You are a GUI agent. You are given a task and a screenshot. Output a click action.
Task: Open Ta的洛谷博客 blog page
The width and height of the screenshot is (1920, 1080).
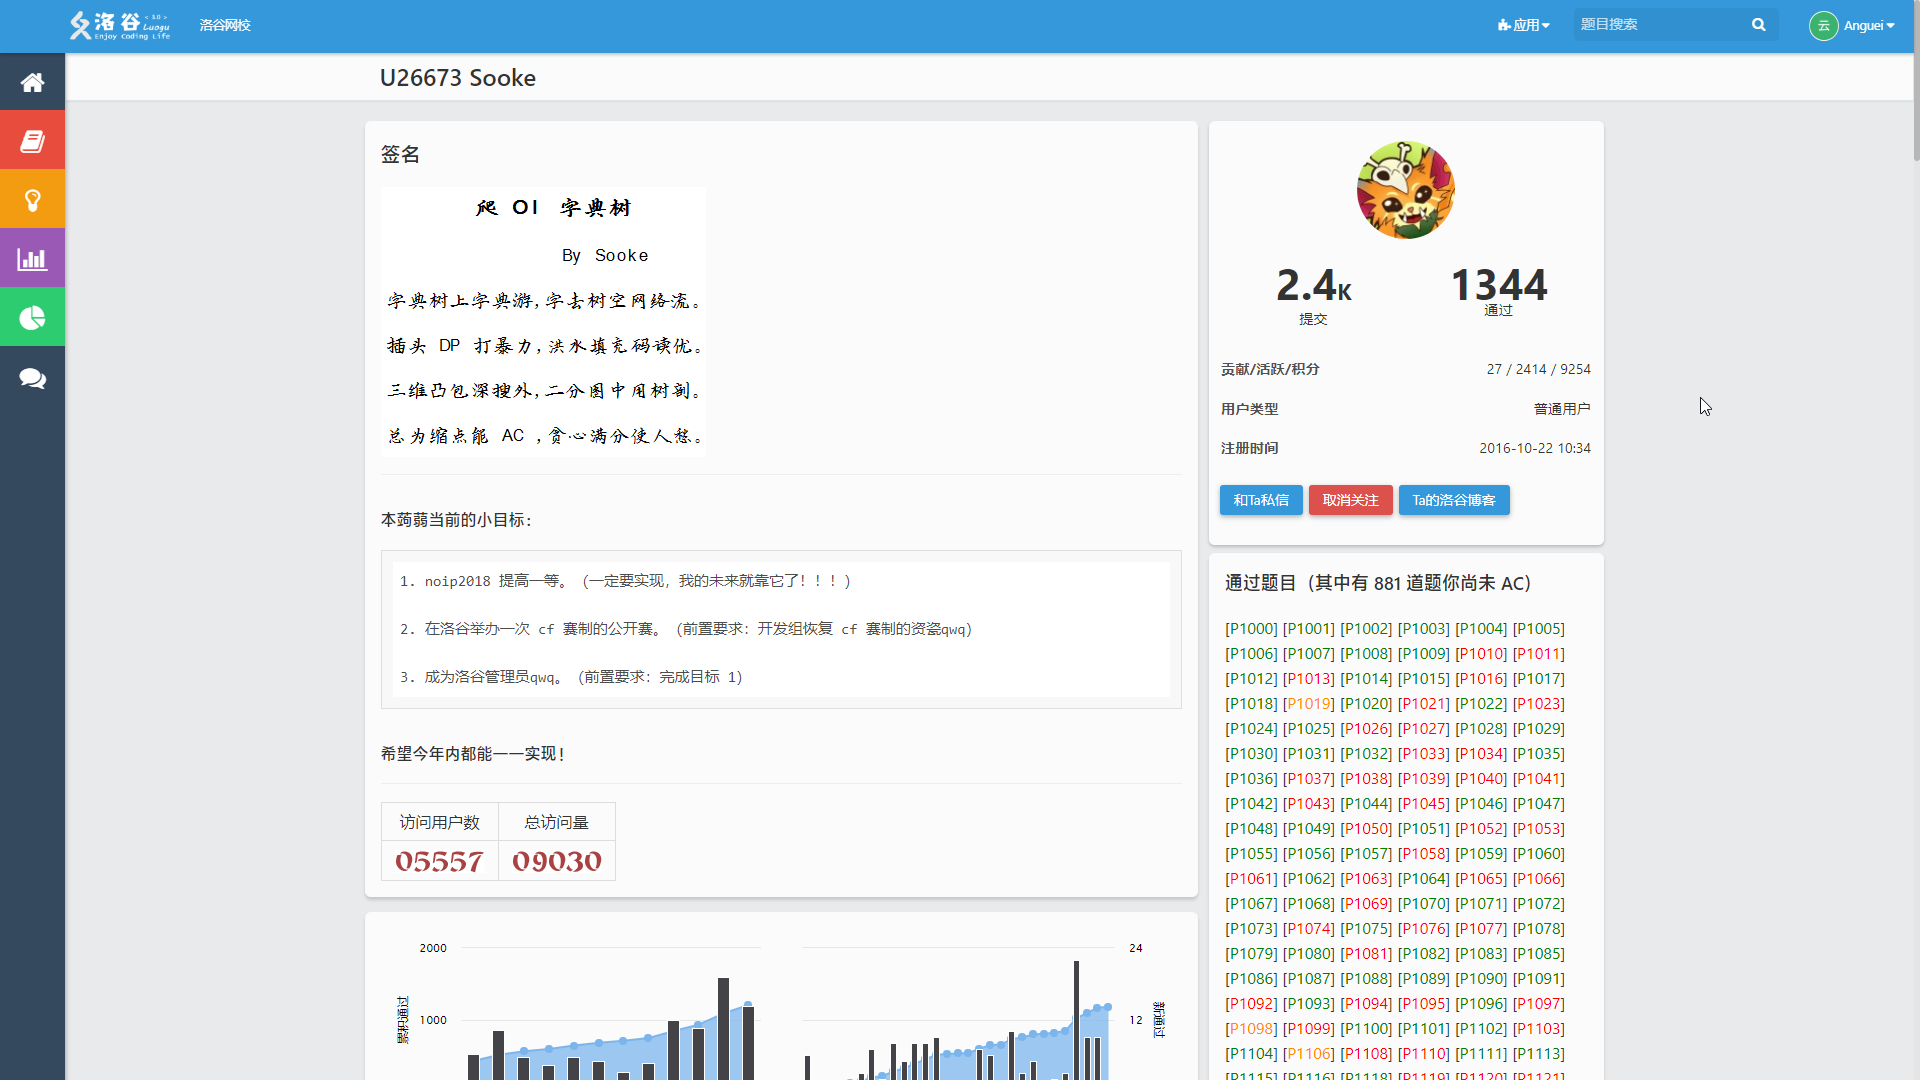(x=1454, y=500)
